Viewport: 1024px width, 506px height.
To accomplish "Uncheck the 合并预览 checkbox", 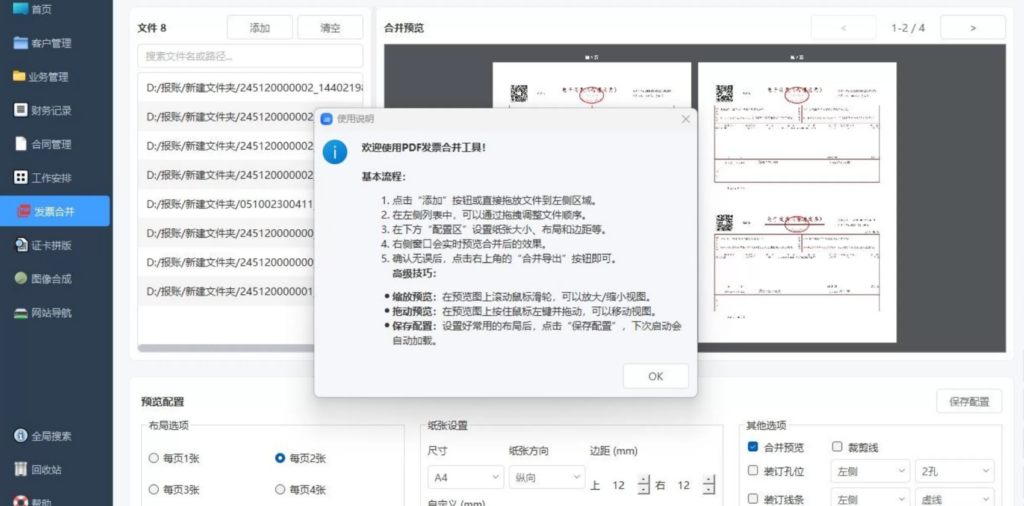I will tap(753, 447).
